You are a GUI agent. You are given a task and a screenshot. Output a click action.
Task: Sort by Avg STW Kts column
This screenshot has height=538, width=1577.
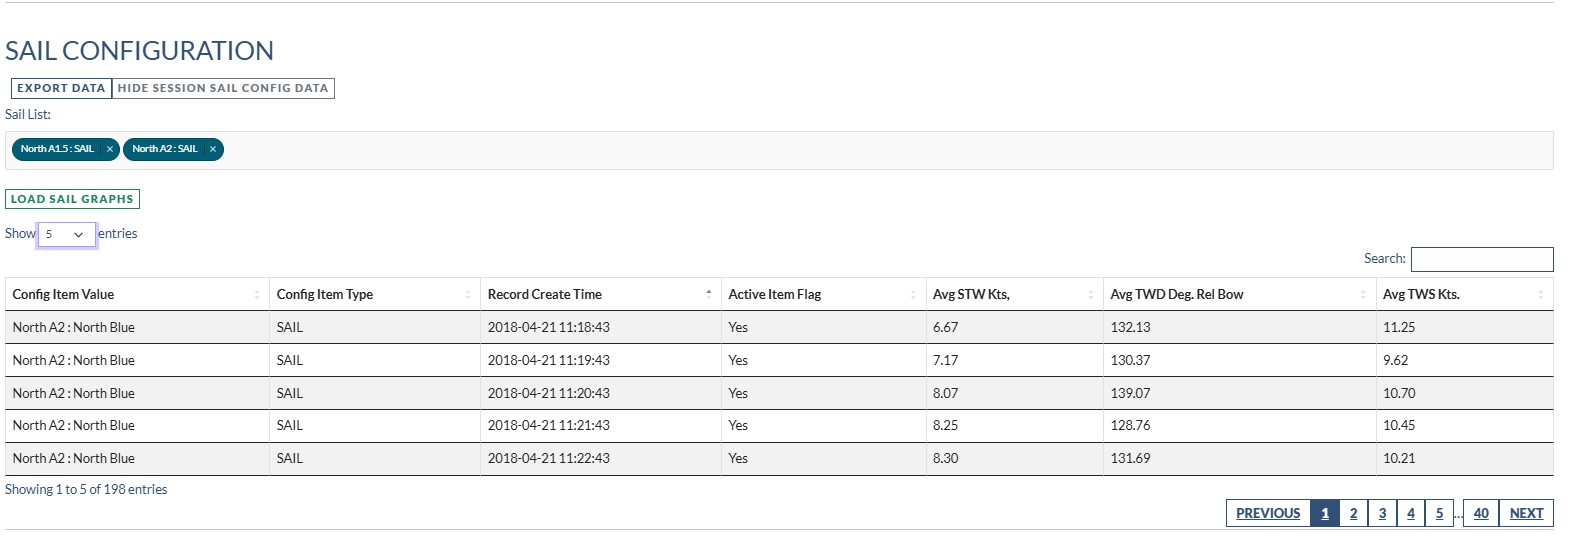coord(1012,294)
